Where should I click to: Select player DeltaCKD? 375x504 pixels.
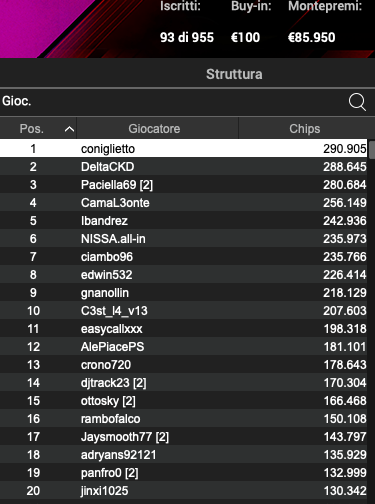click(x=107, y=167)
